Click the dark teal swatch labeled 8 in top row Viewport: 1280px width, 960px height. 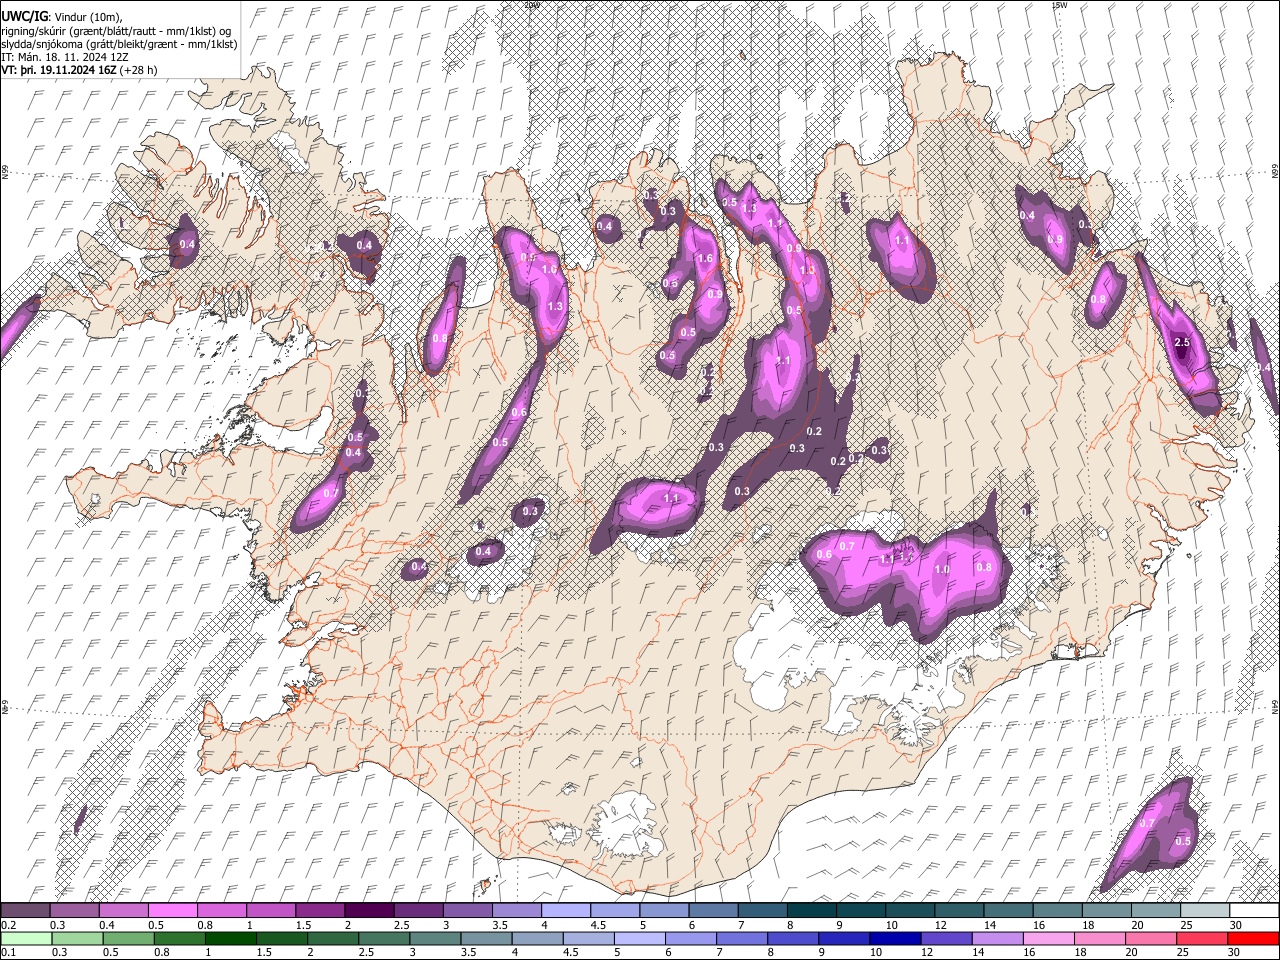[811, 911]
